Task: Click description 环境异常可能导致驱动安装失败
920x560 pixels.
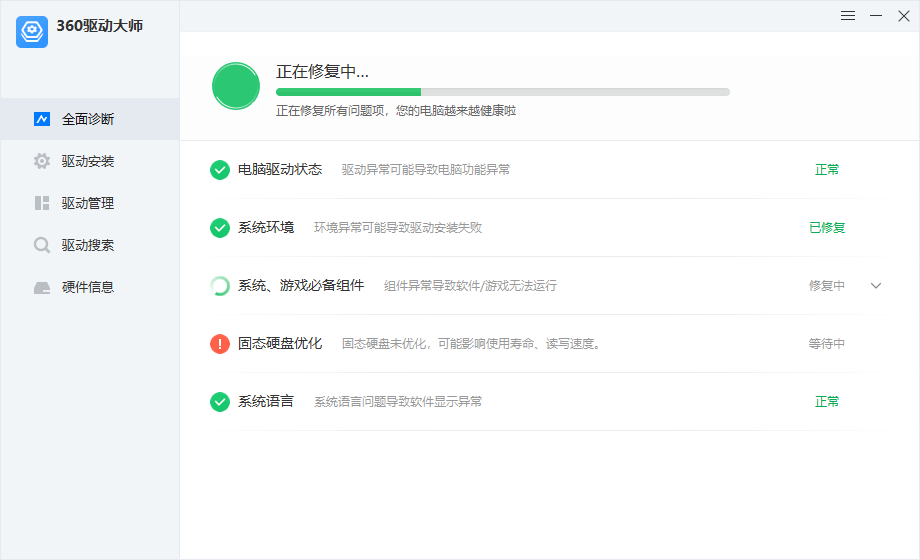Action: 398,228
